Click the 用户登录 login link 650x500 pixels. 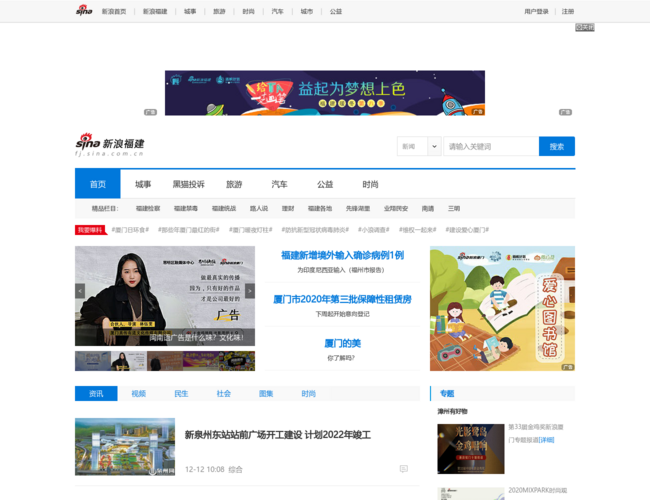pyautogui.click(x=536, y=12)
